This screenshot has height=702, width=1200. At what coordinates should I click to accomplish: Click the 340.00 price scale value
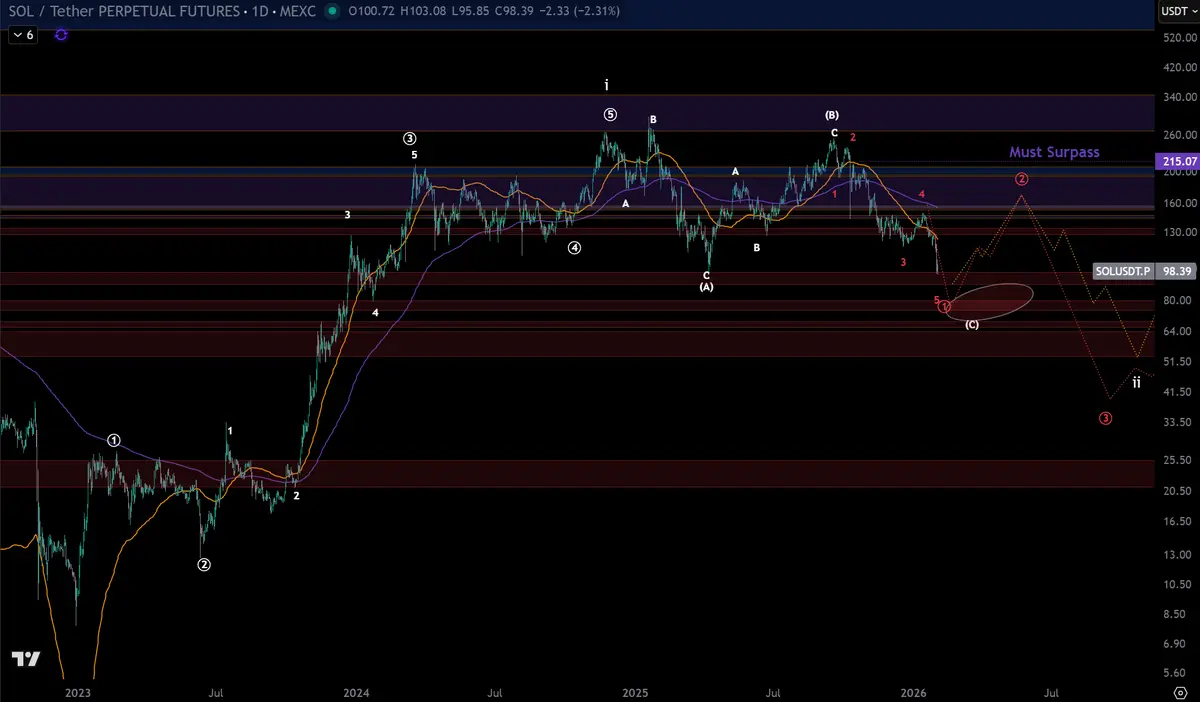(1178, 98)
